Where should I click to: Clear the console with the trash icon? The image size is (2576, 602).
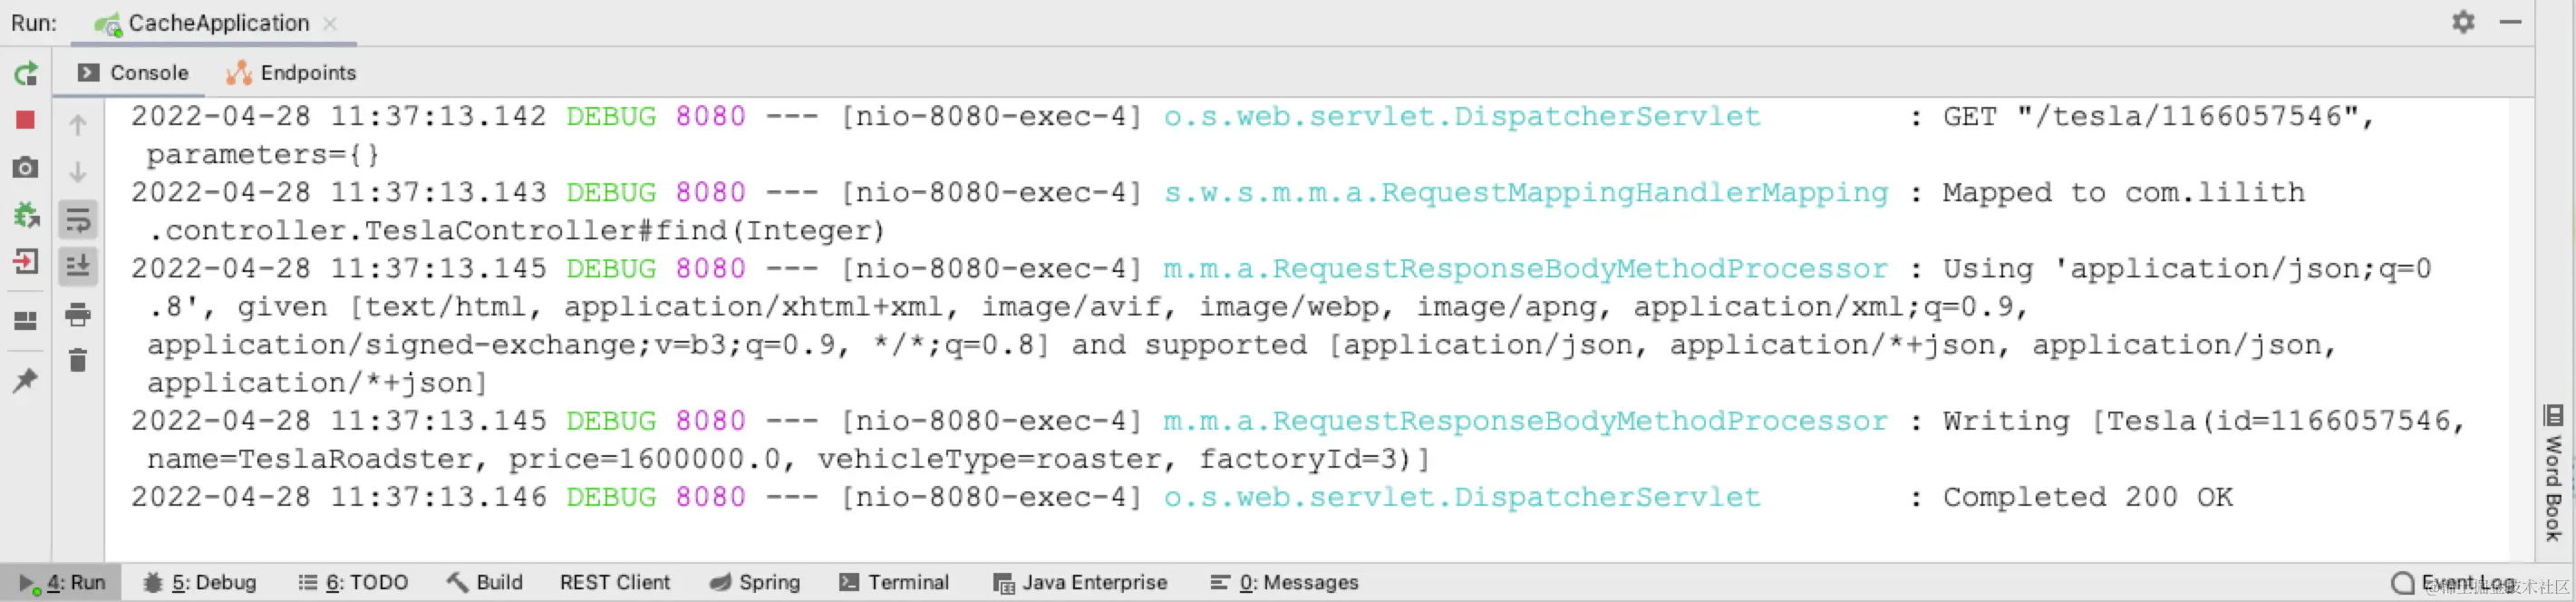pyautogui.click(x=78, y=360)
